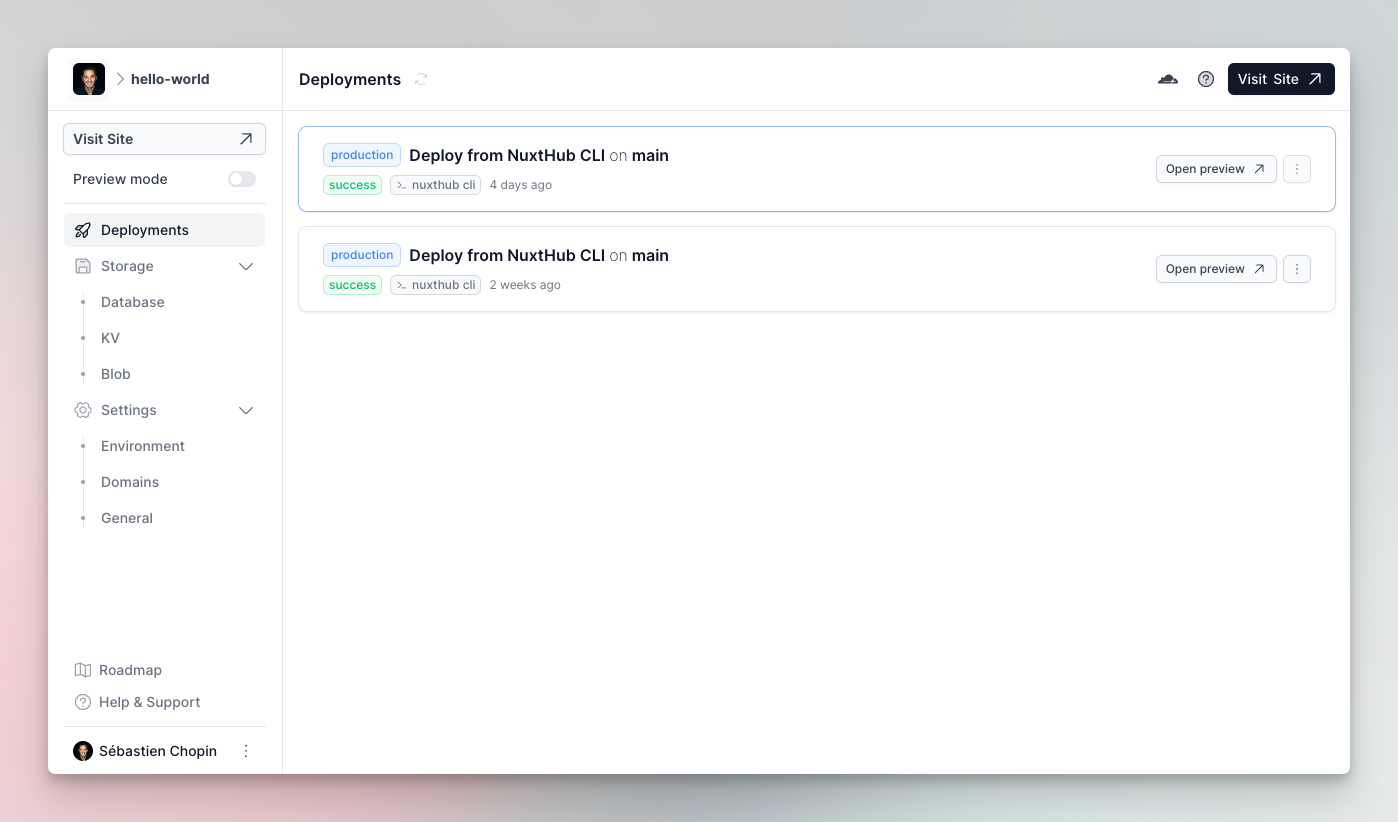Collapse the Storage section
The height and width of the screenshot is (822, 1398).
(246, 266)
